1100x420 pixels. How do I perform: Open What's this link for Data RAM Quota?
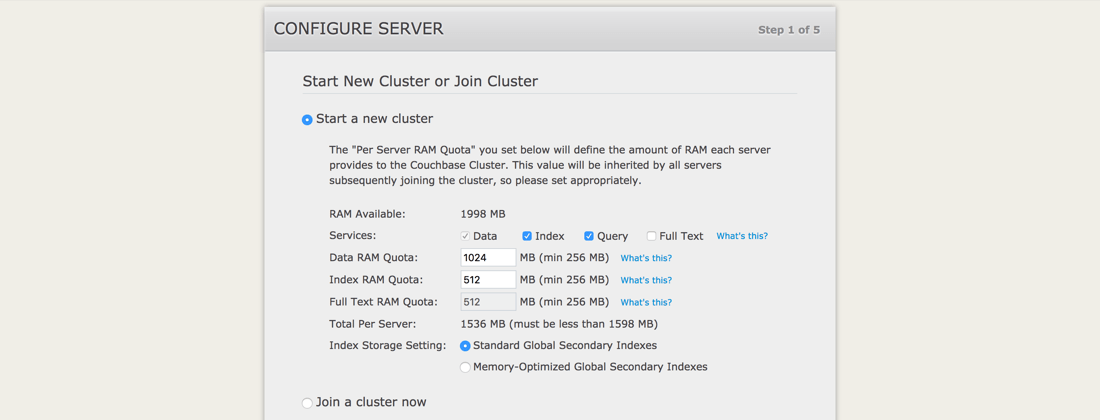(646, 258)
